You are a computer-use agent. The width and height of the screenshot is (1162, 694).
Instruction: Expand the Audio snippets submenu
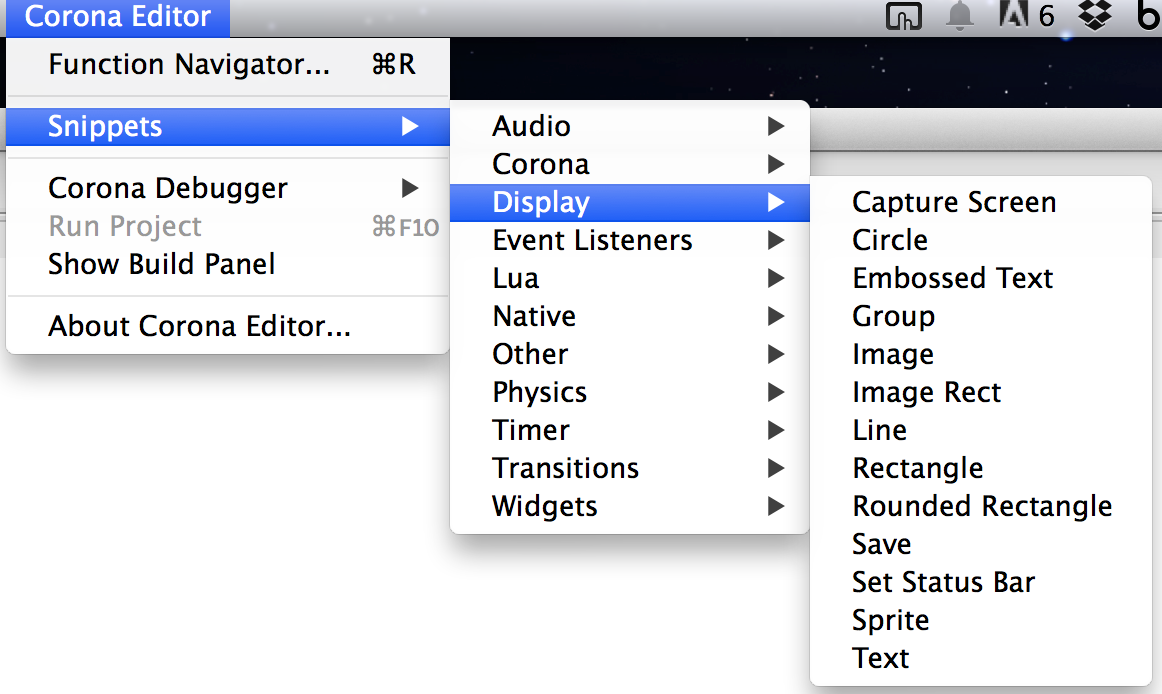(630, 126)
